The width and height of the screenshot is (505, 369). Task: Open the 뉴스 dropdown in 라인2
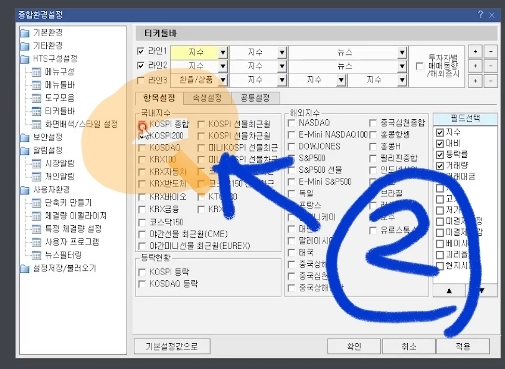(402, 67)
